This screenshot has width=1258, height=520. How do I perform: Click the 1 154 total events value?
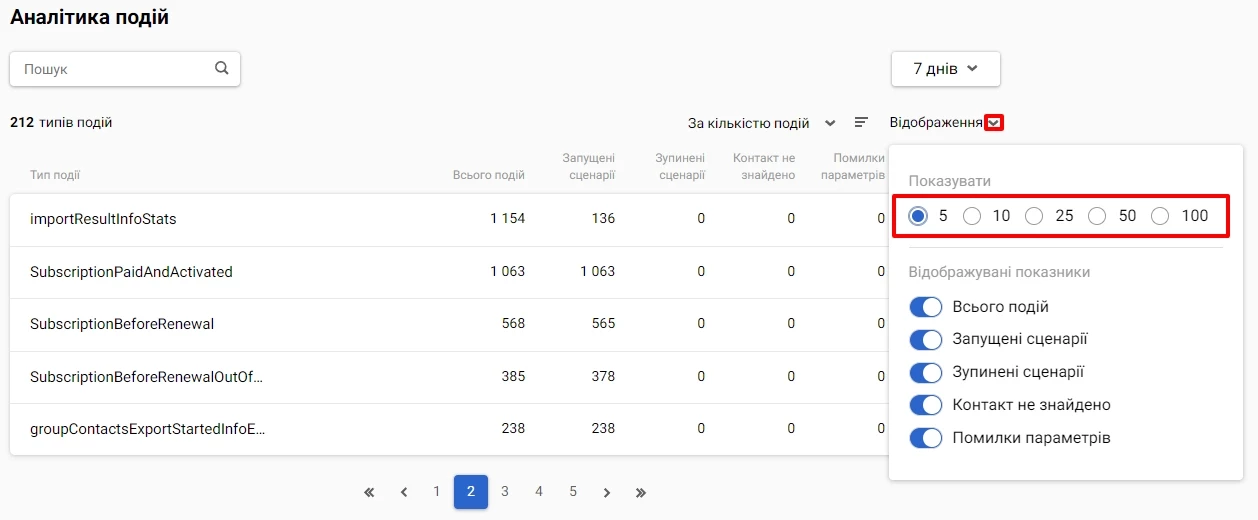pos(507,219)
